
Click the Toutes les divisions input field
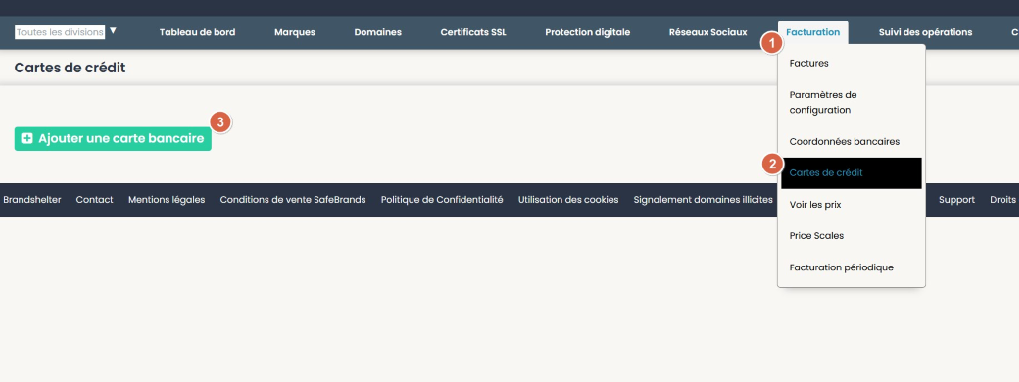click(60, 32)
